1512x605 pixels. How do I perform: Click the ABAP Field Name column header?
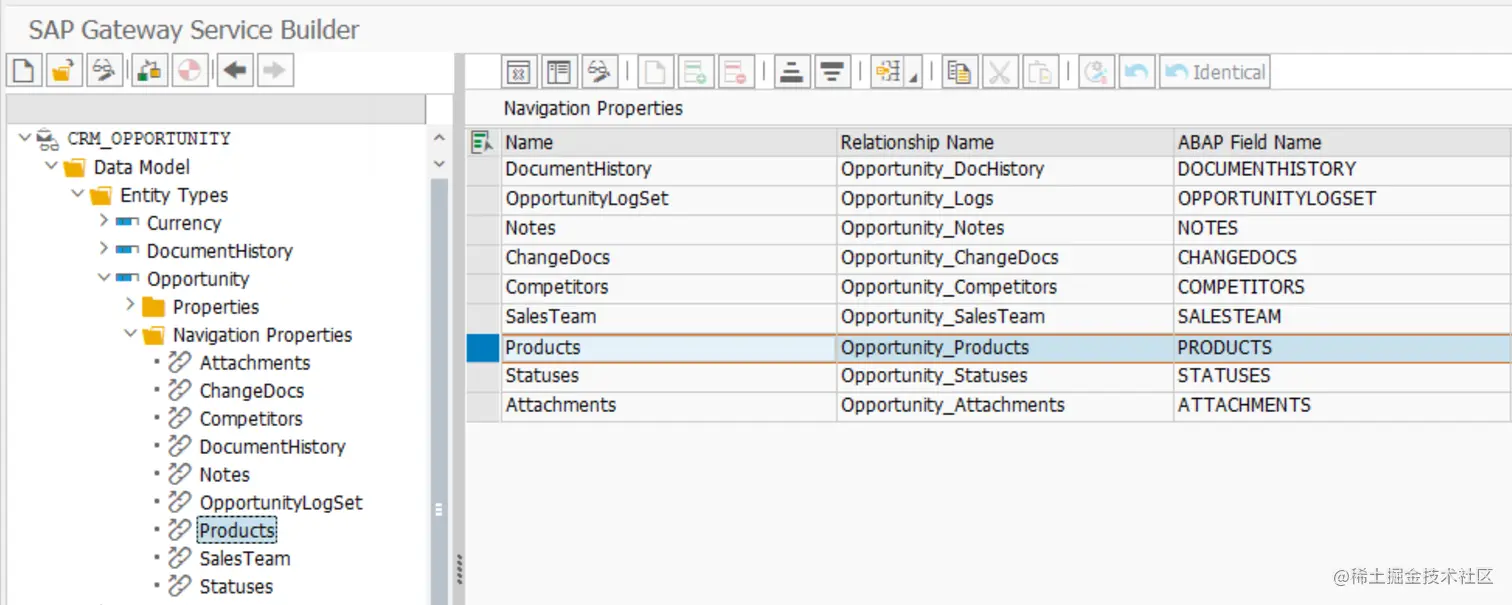coord(1343,142)
